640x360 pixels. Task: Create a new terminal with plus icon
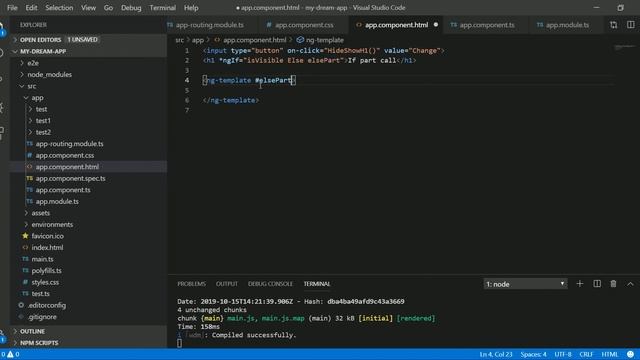[580, 284]
